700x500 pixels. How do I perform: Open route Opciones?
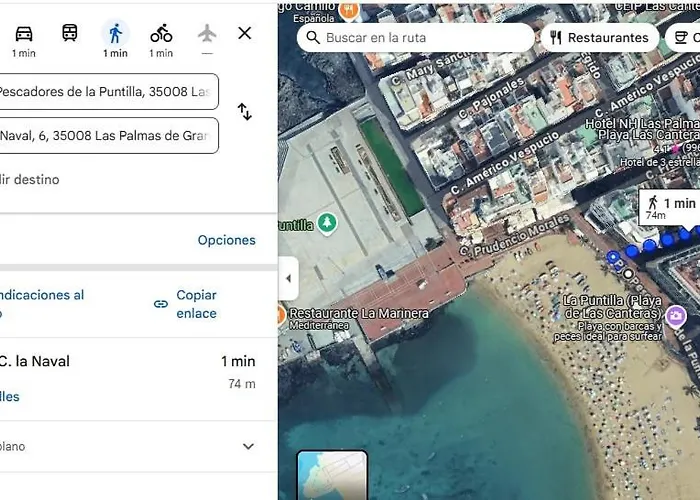[x=226, y=240]
